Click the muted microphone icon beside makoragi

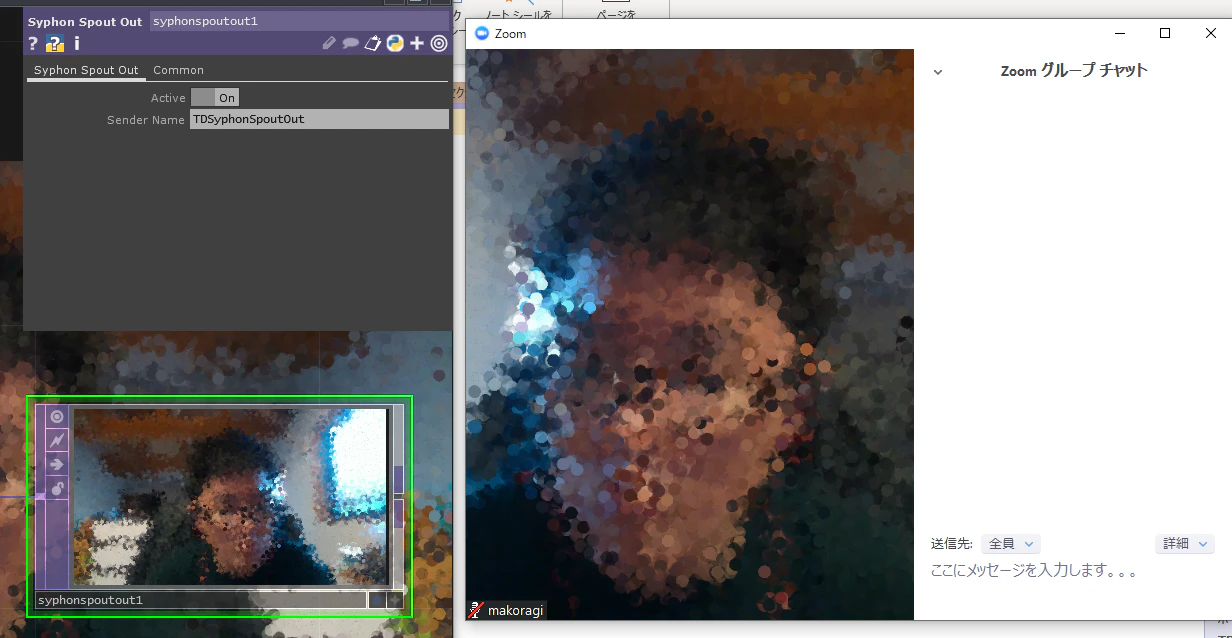(476, 610)
